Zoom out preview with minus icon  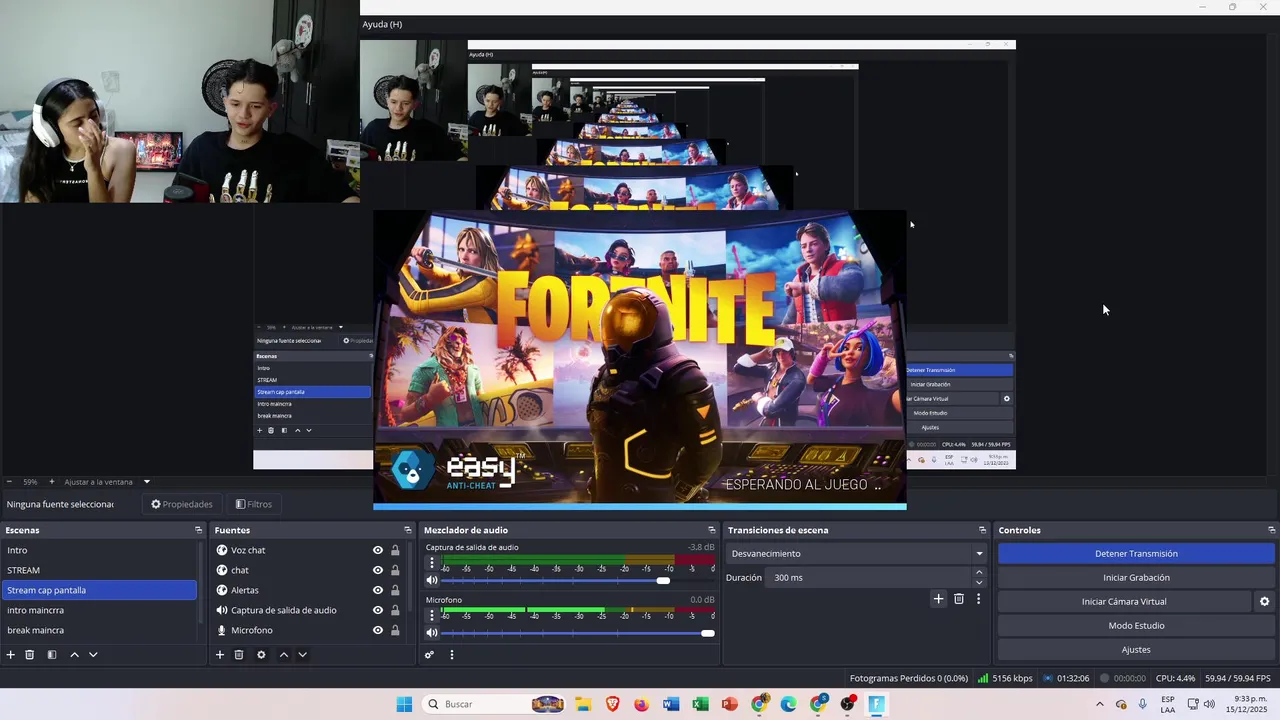tap(9, 482)
